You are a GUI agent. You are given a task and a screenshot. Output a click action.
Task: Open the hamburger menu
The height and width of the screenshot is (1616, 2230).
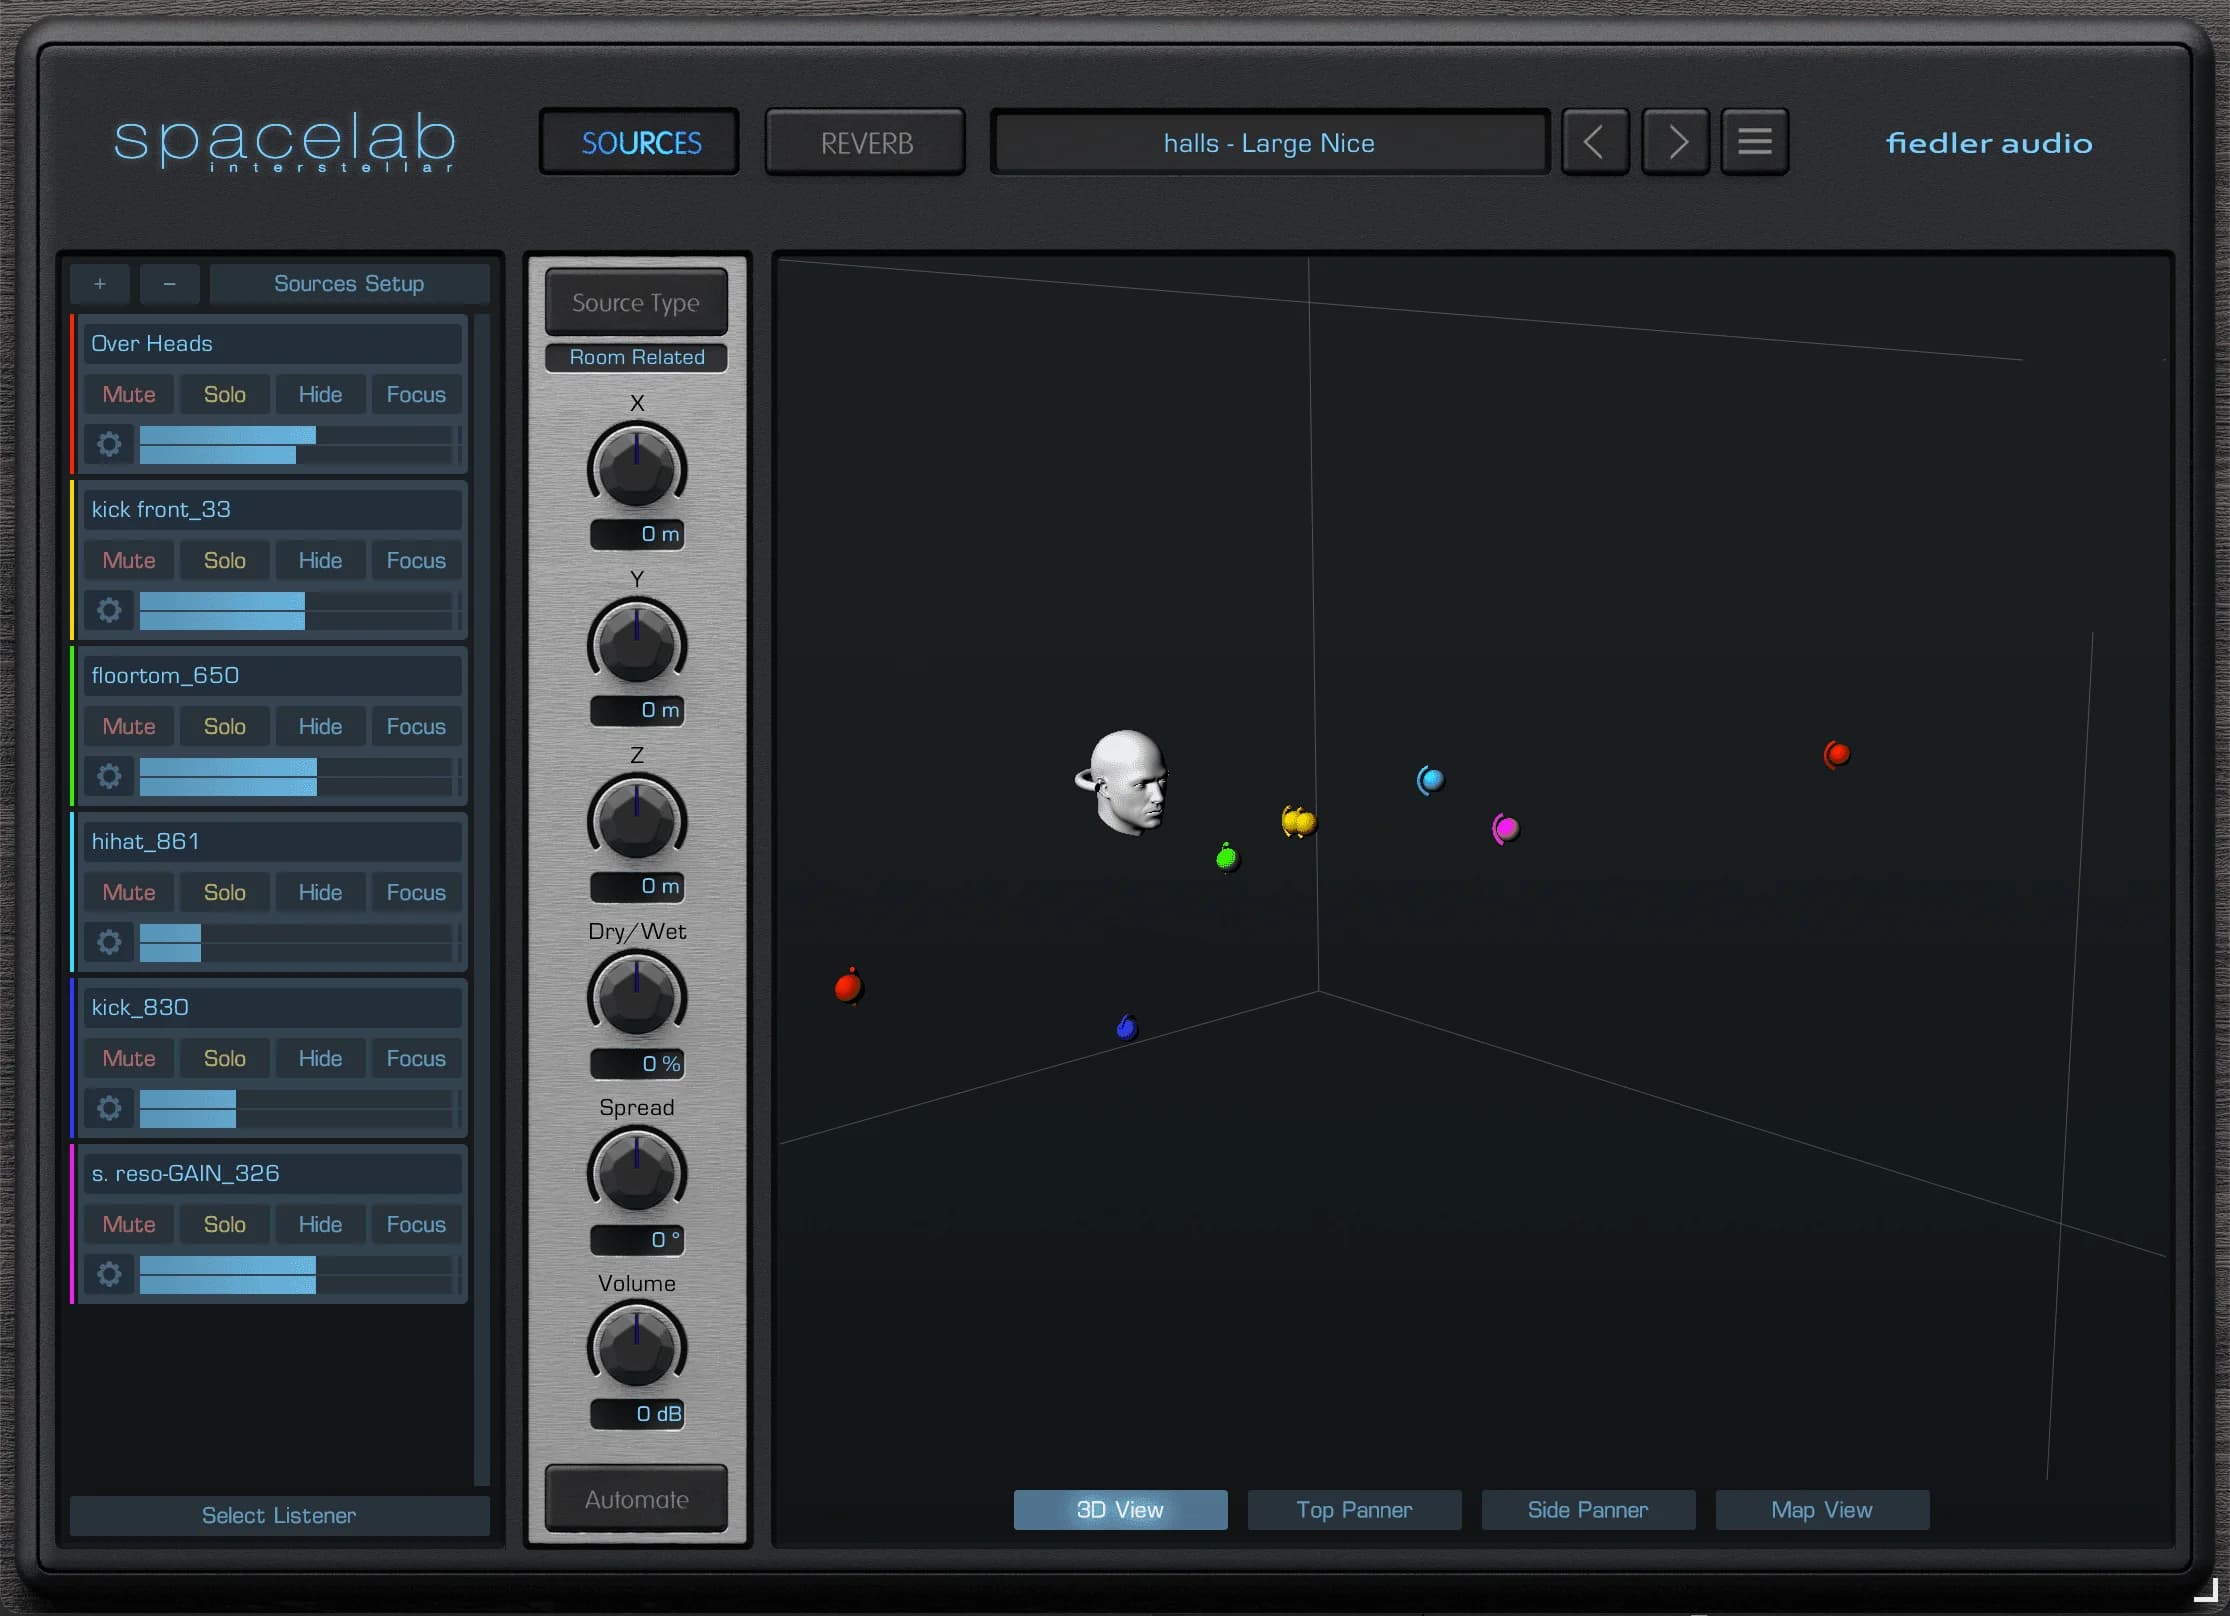(x=1755, y=141)
